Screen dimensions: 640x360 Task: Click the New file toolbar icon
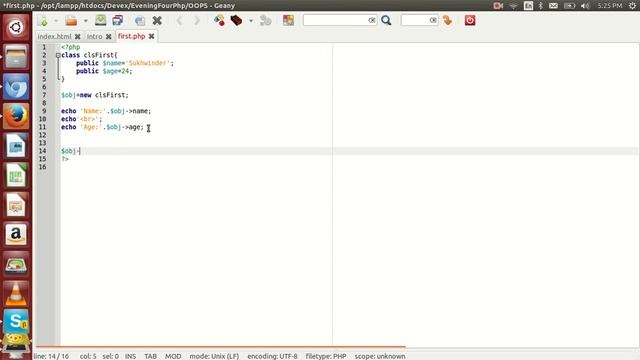[43, 20]
